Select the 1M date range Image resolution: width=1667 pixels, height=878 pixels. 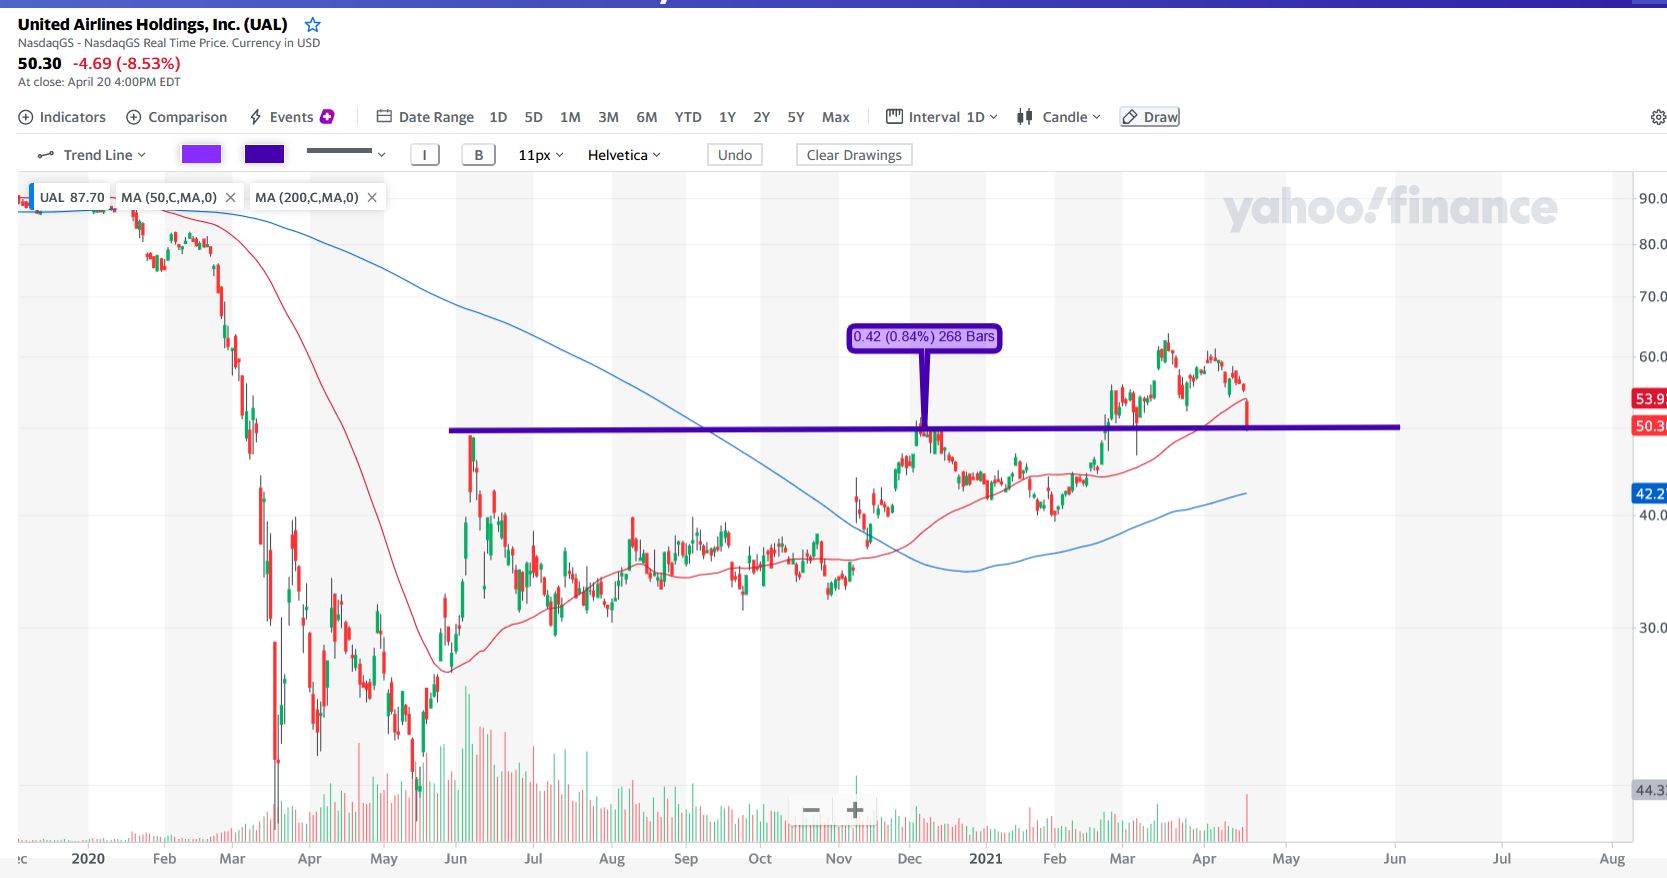pyautogui.click(x=570, y=117)
